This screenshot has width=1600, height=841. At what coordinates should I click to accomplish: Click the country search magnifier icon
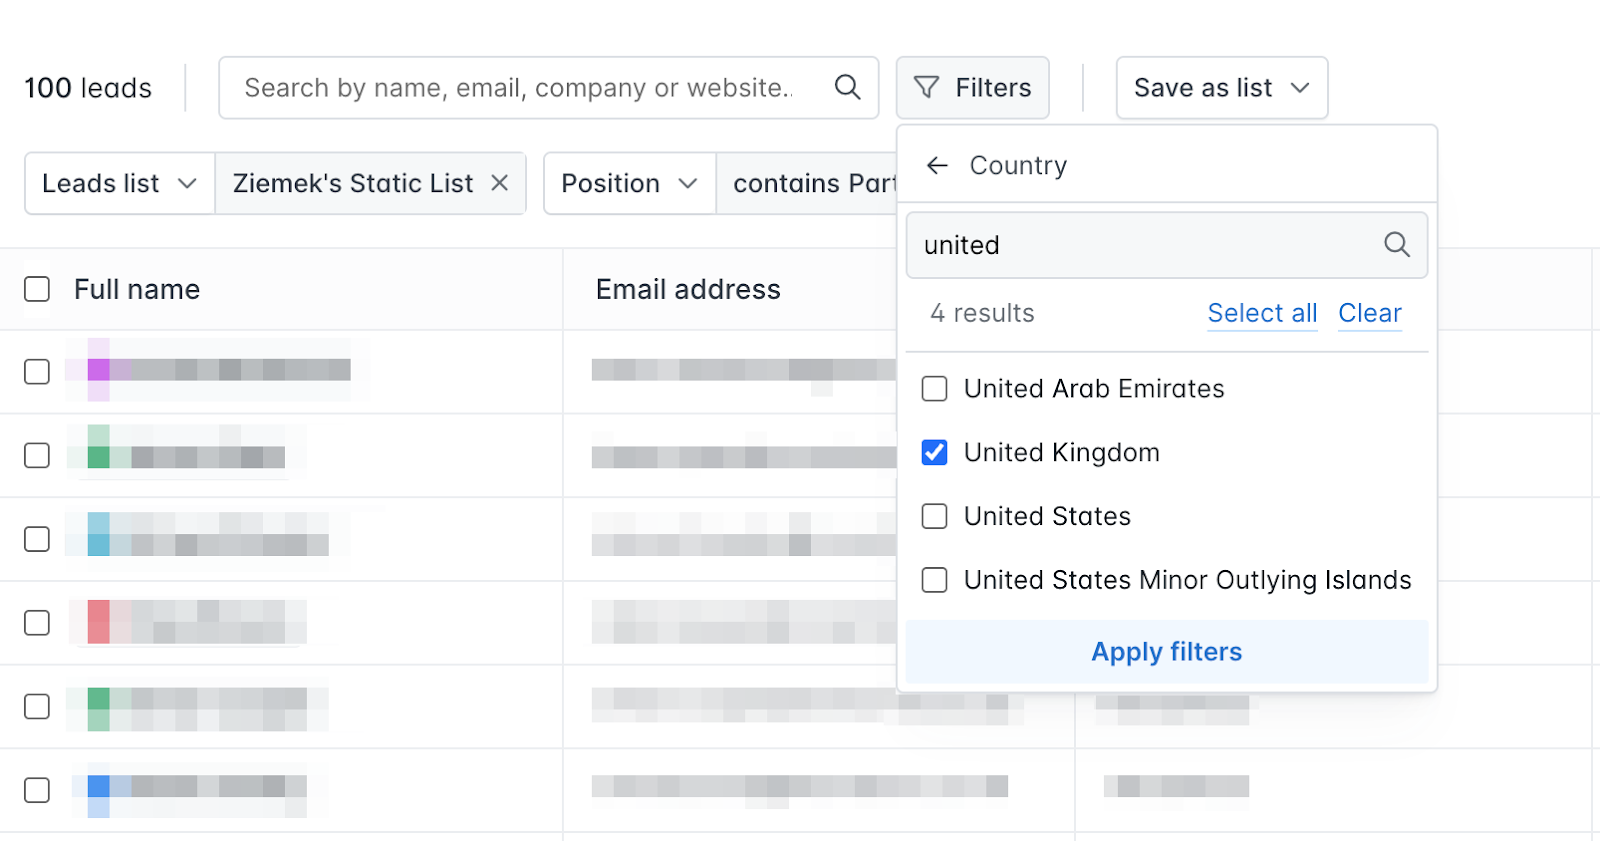tap(1396, 245)
